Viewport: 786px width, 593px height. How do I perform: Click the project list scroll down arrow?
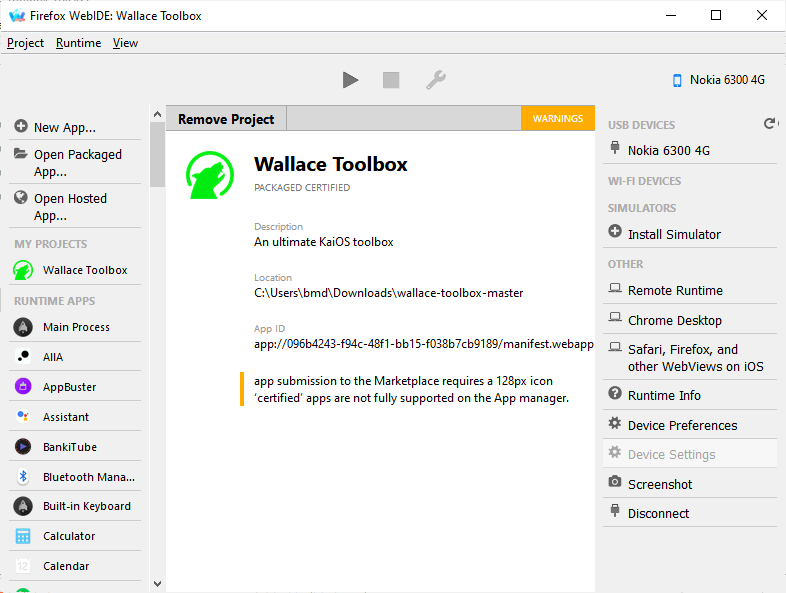[157, 584]
